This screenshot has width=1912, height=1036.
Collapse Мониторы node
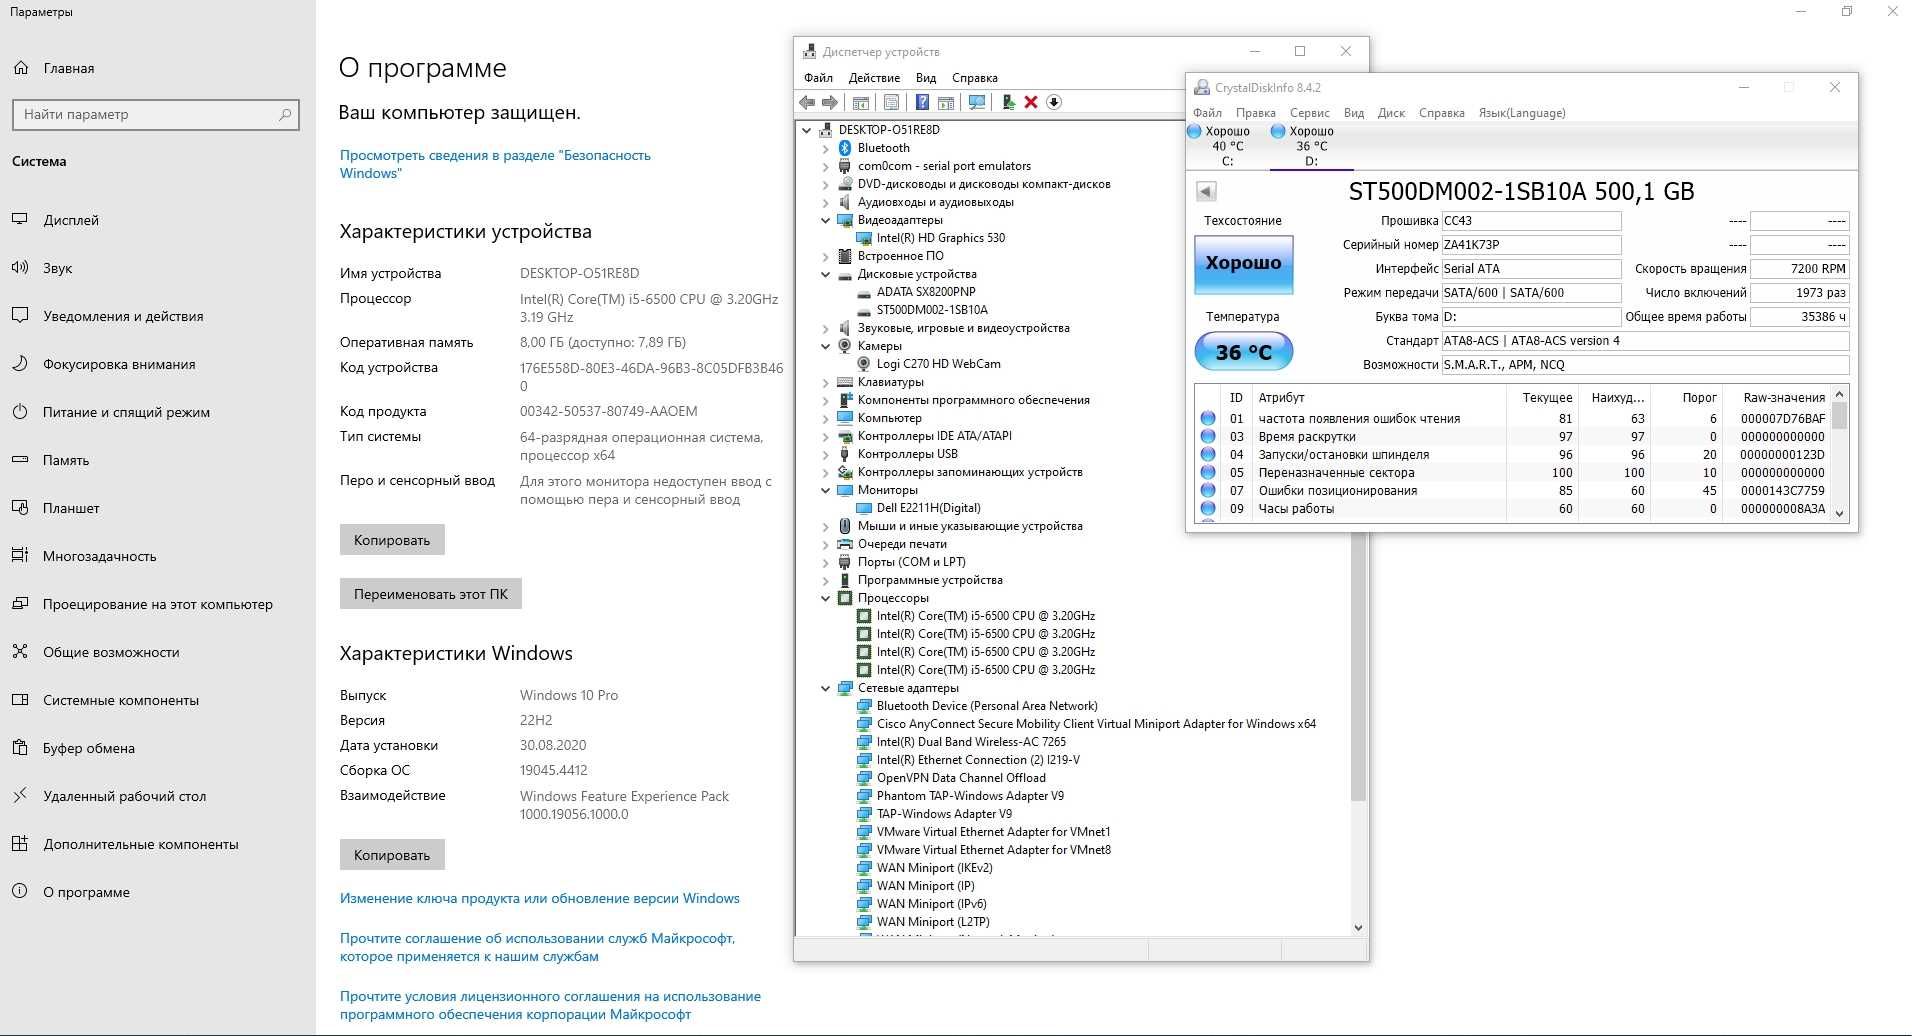[x=826, y=490]
